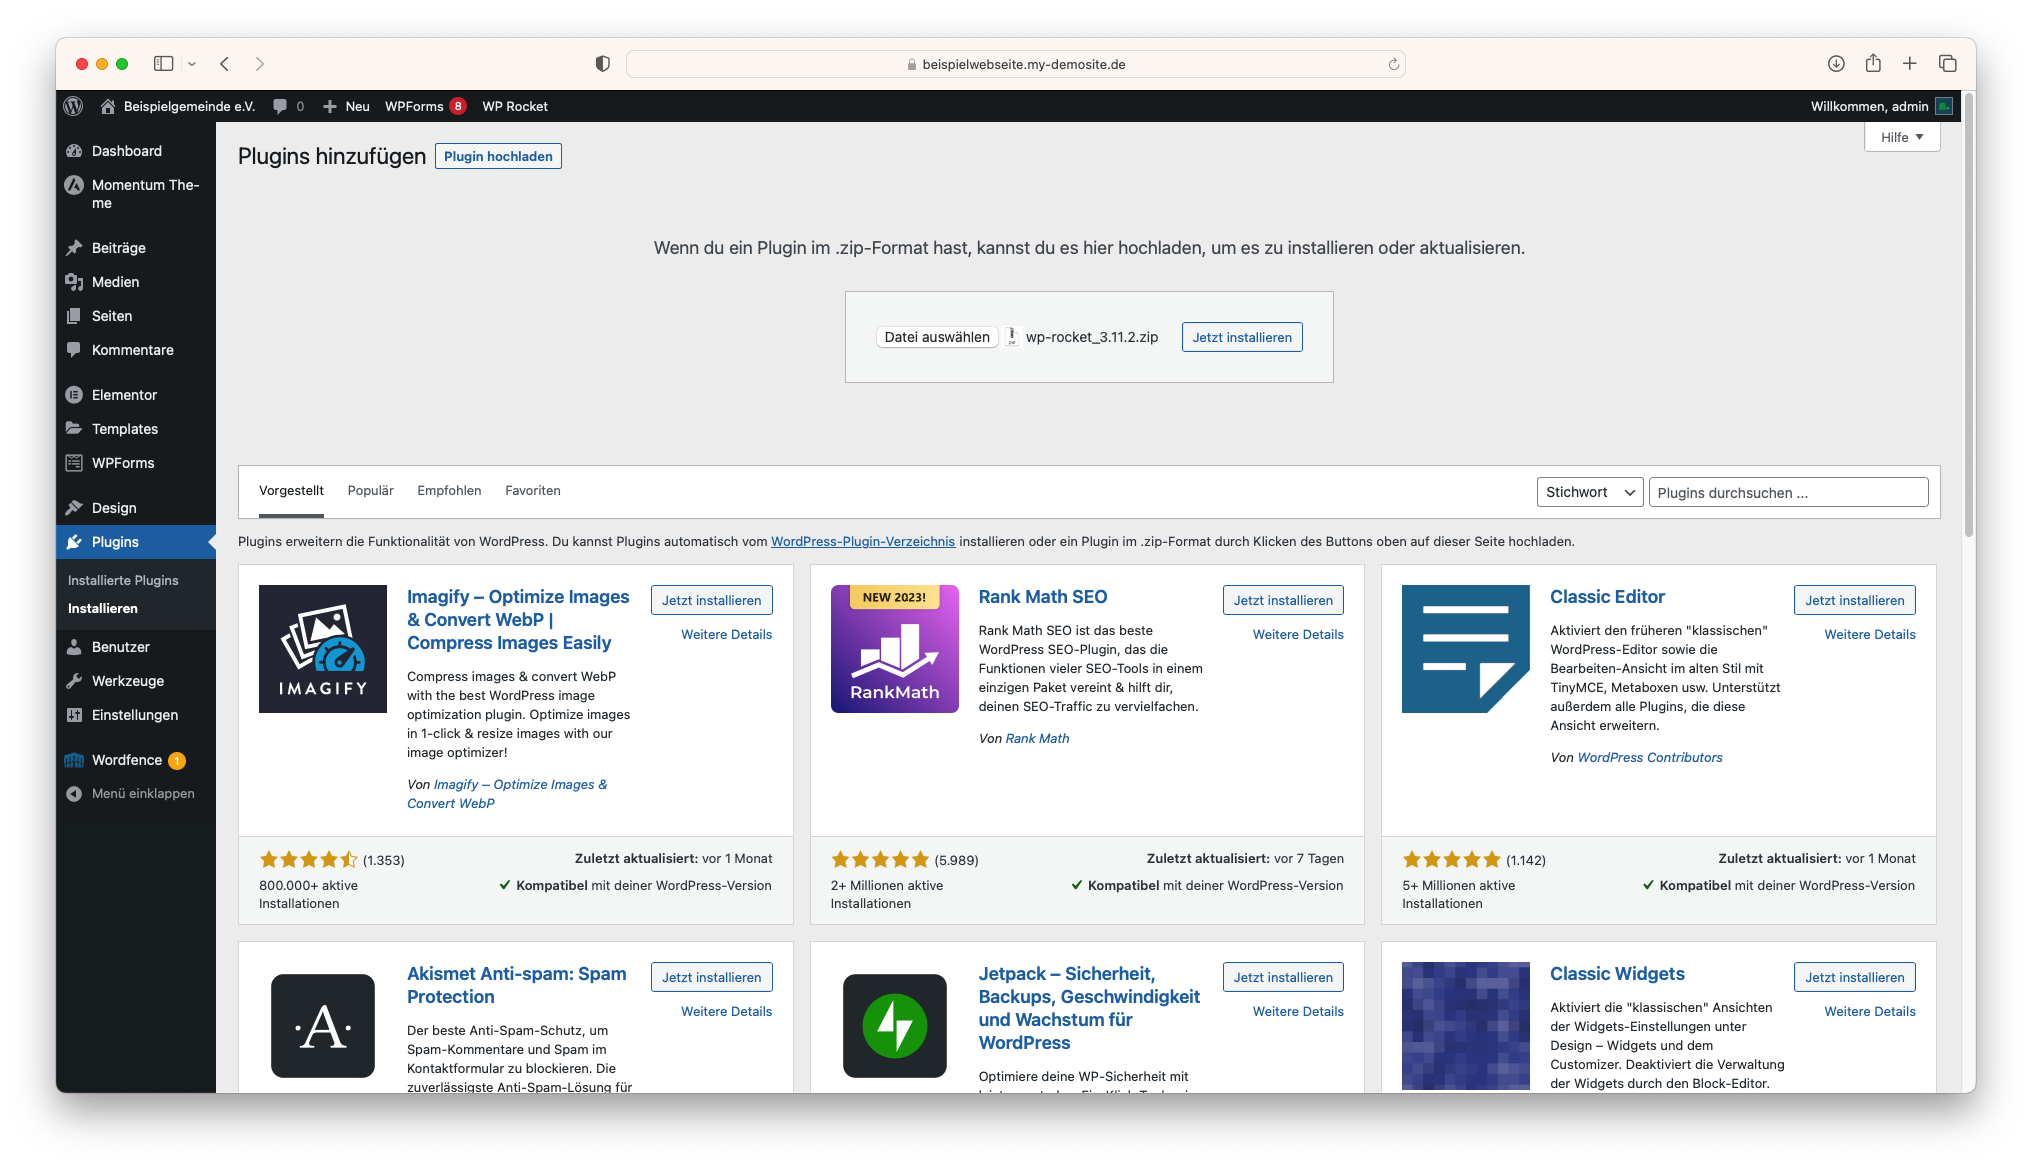Viewport: 2032px width, 1167px height.
Task: Switch to the Favoriten tab
Action: point(532,491)
